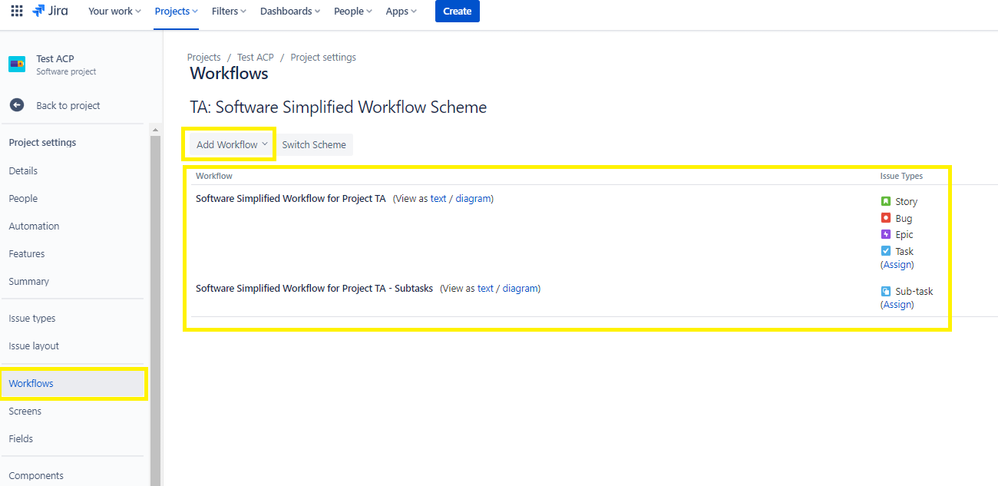Viewport: 998px width, 486px height.
Task: Click the Projects breadcrumb link
Action: coord(204,57)
